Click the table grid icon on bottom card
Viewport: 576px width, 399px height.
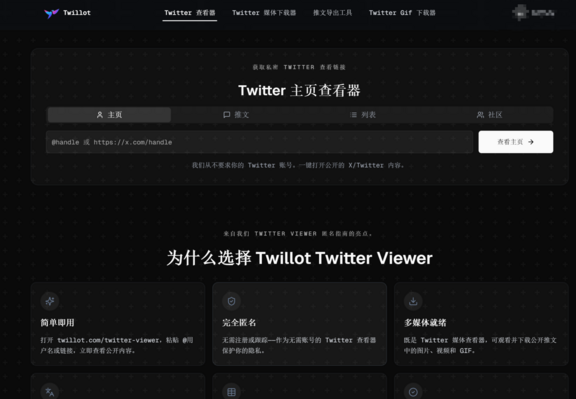coord(231,392)
